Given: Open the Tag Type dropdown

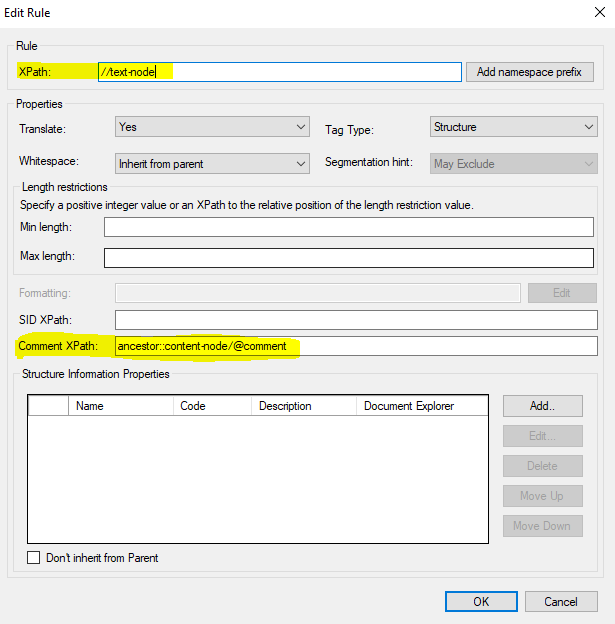Looking at the screenshot, I should point(514,127).
